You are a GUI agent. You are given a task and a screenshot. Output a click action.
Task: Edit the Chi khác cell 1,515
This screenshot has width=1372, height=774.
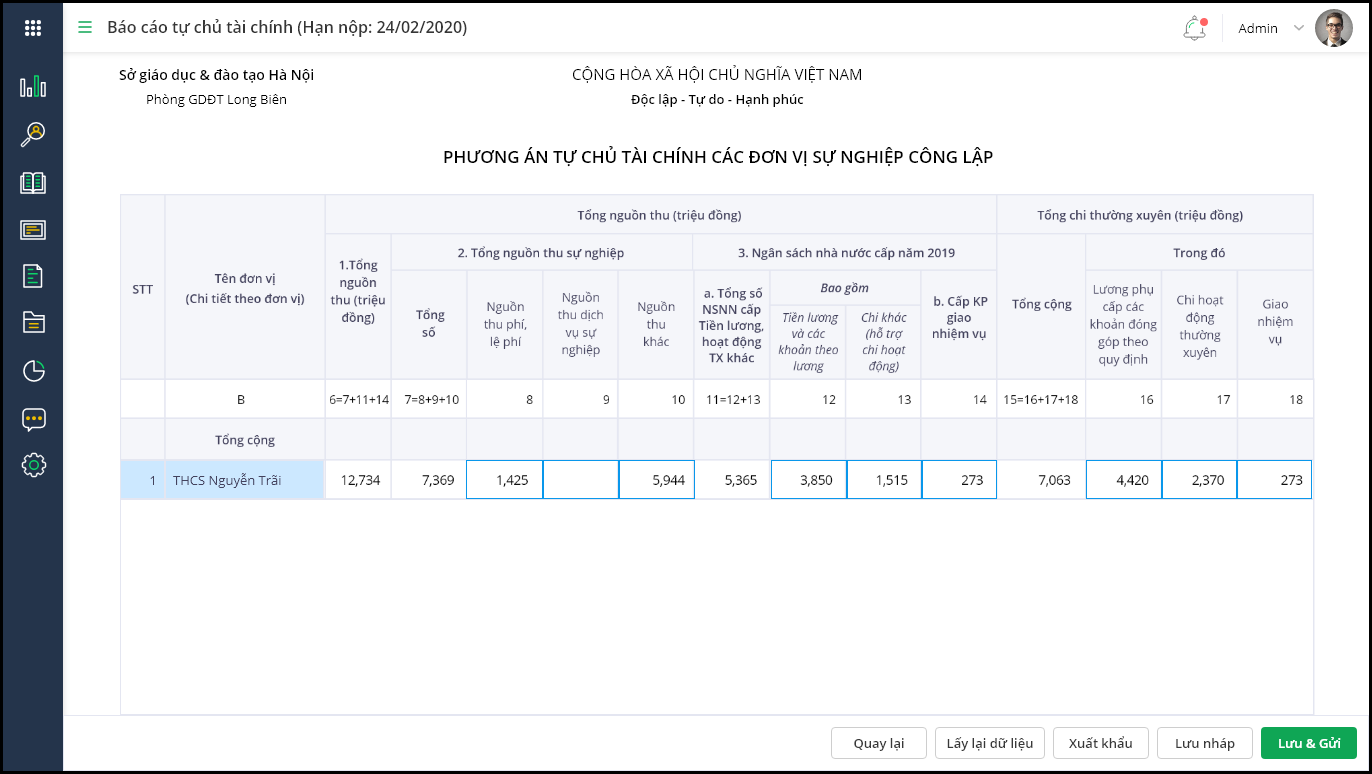884,480
